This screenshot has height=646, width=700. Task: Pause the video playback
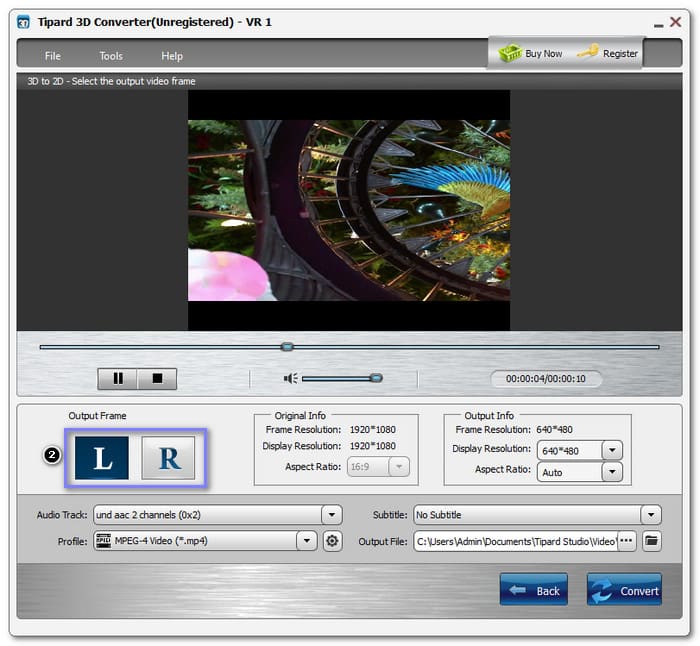(x=118, y=379)
